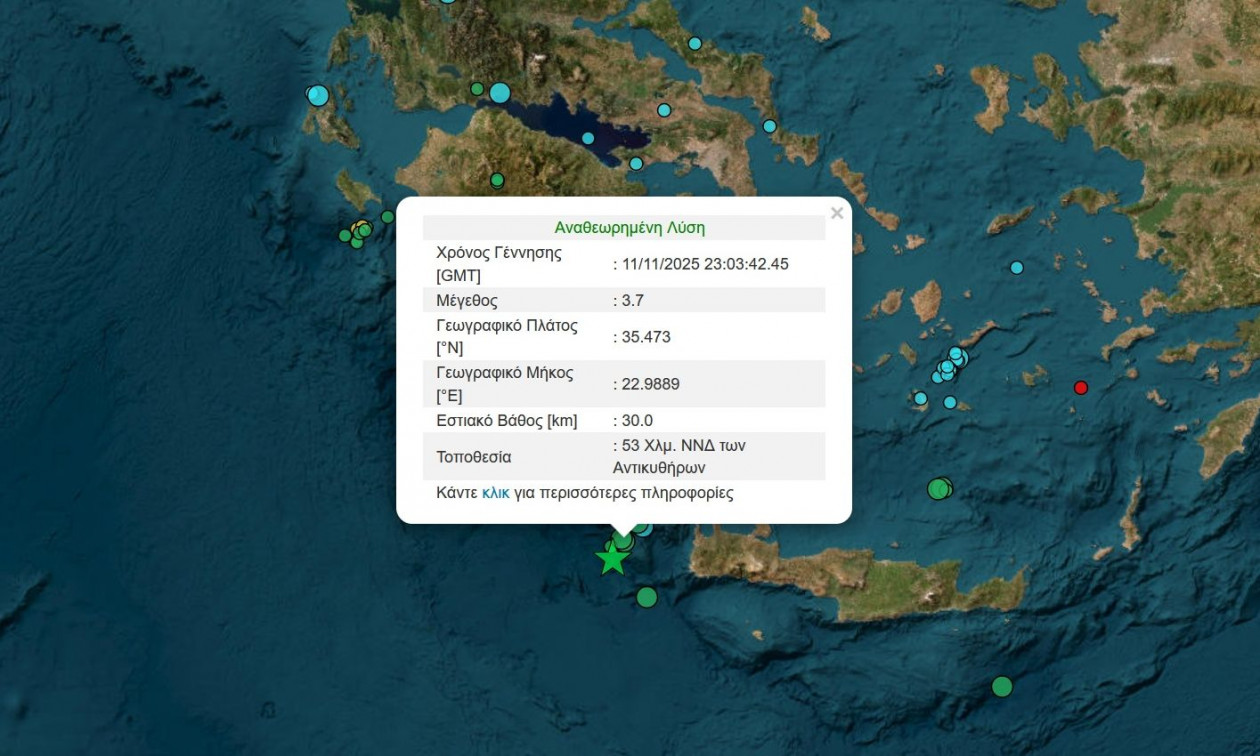Select the magnitude value 3.7 in popup

633,300
